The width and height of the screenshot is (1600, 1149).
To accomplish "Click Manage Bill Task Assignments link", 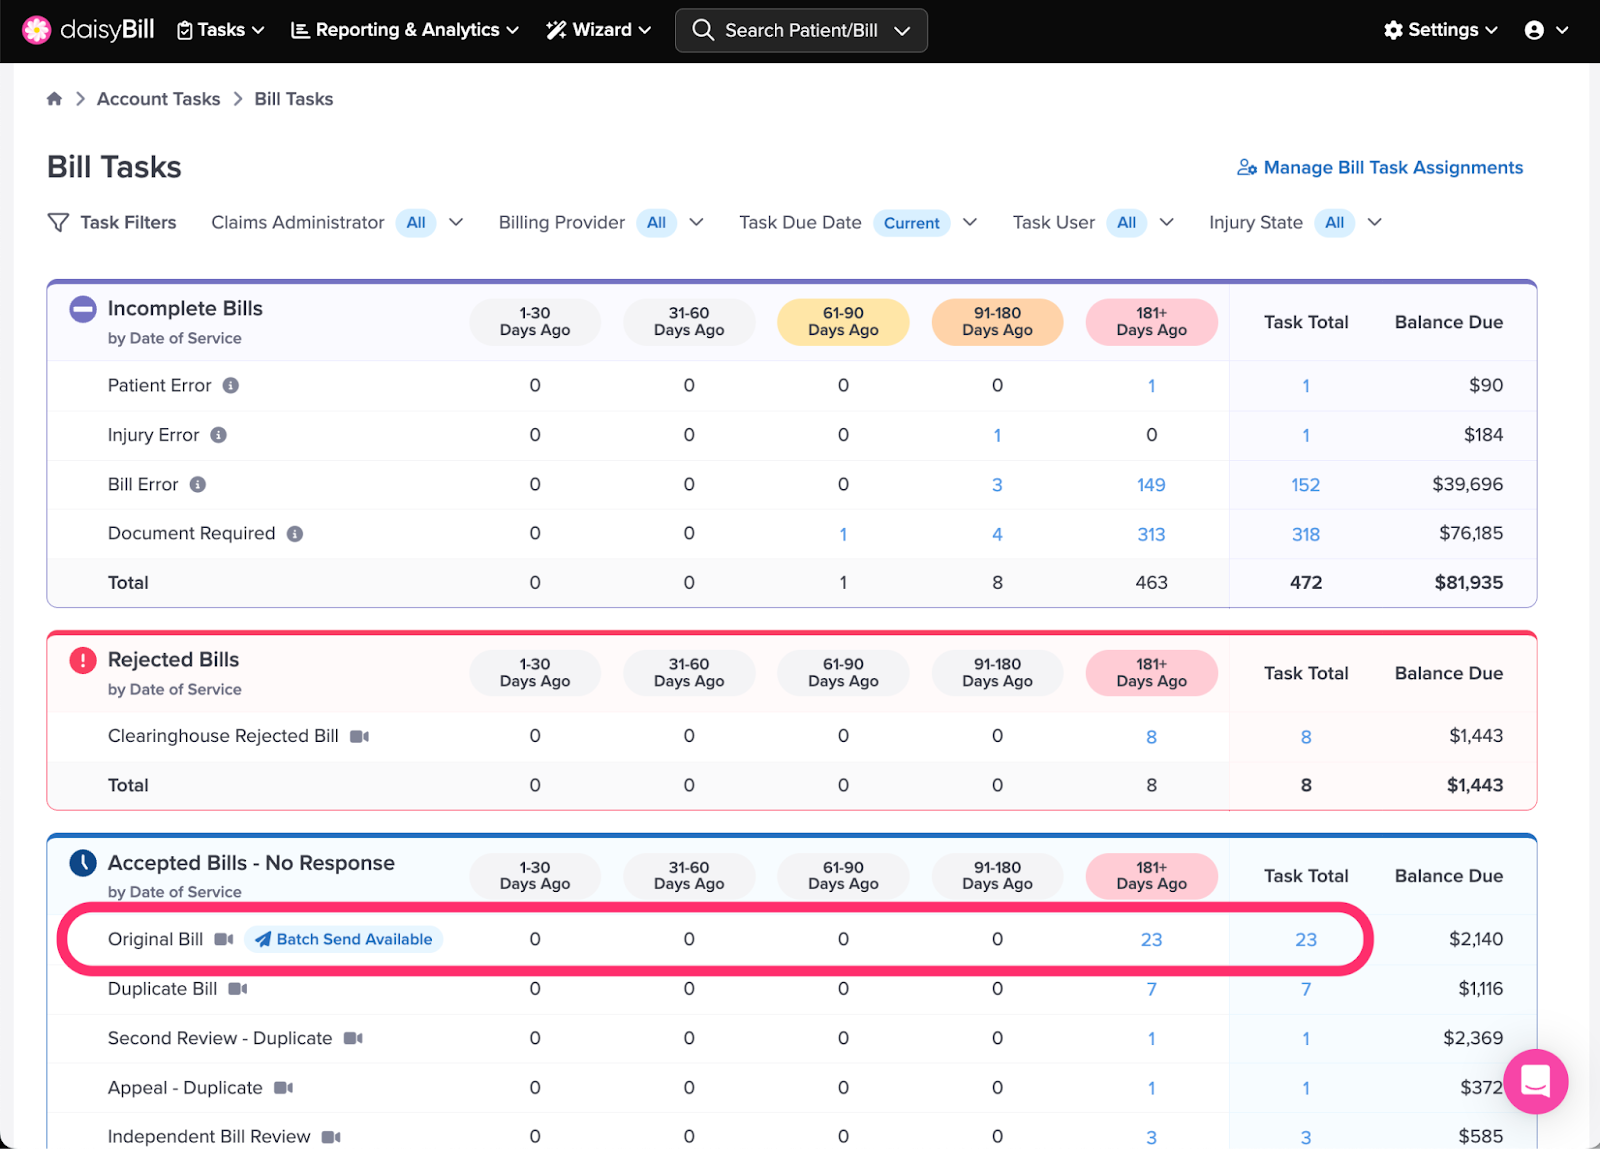I will [x=1380, y=168].
